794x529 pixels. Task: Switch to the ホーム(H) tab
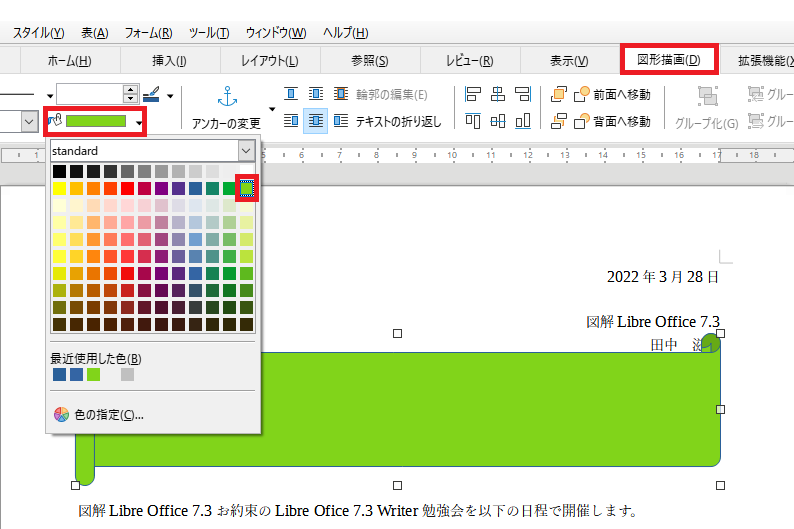[70, 61]
